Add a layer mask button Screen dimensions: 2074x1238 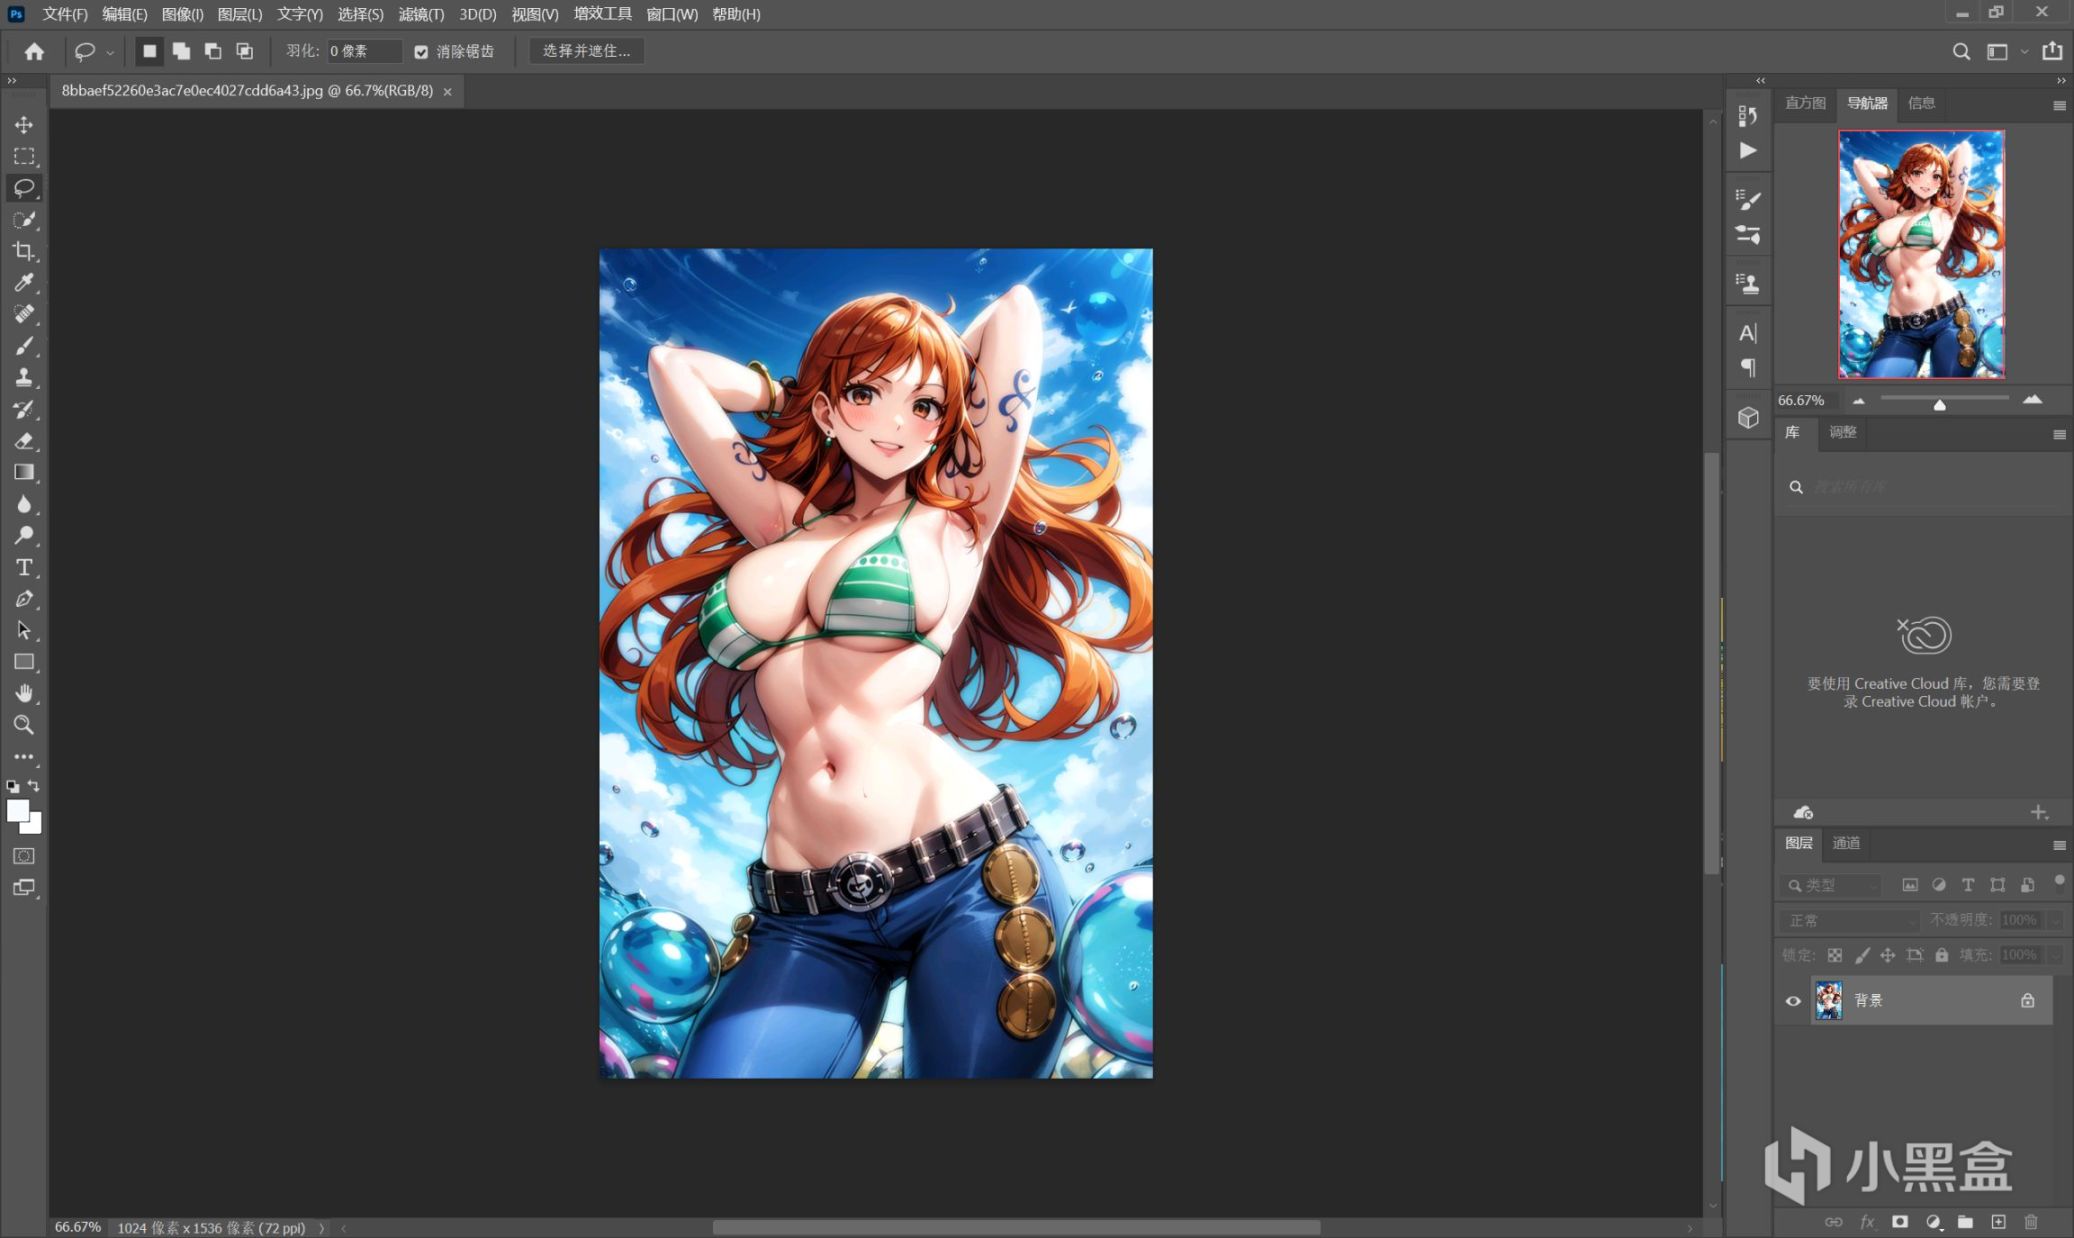point(1900,1221)
